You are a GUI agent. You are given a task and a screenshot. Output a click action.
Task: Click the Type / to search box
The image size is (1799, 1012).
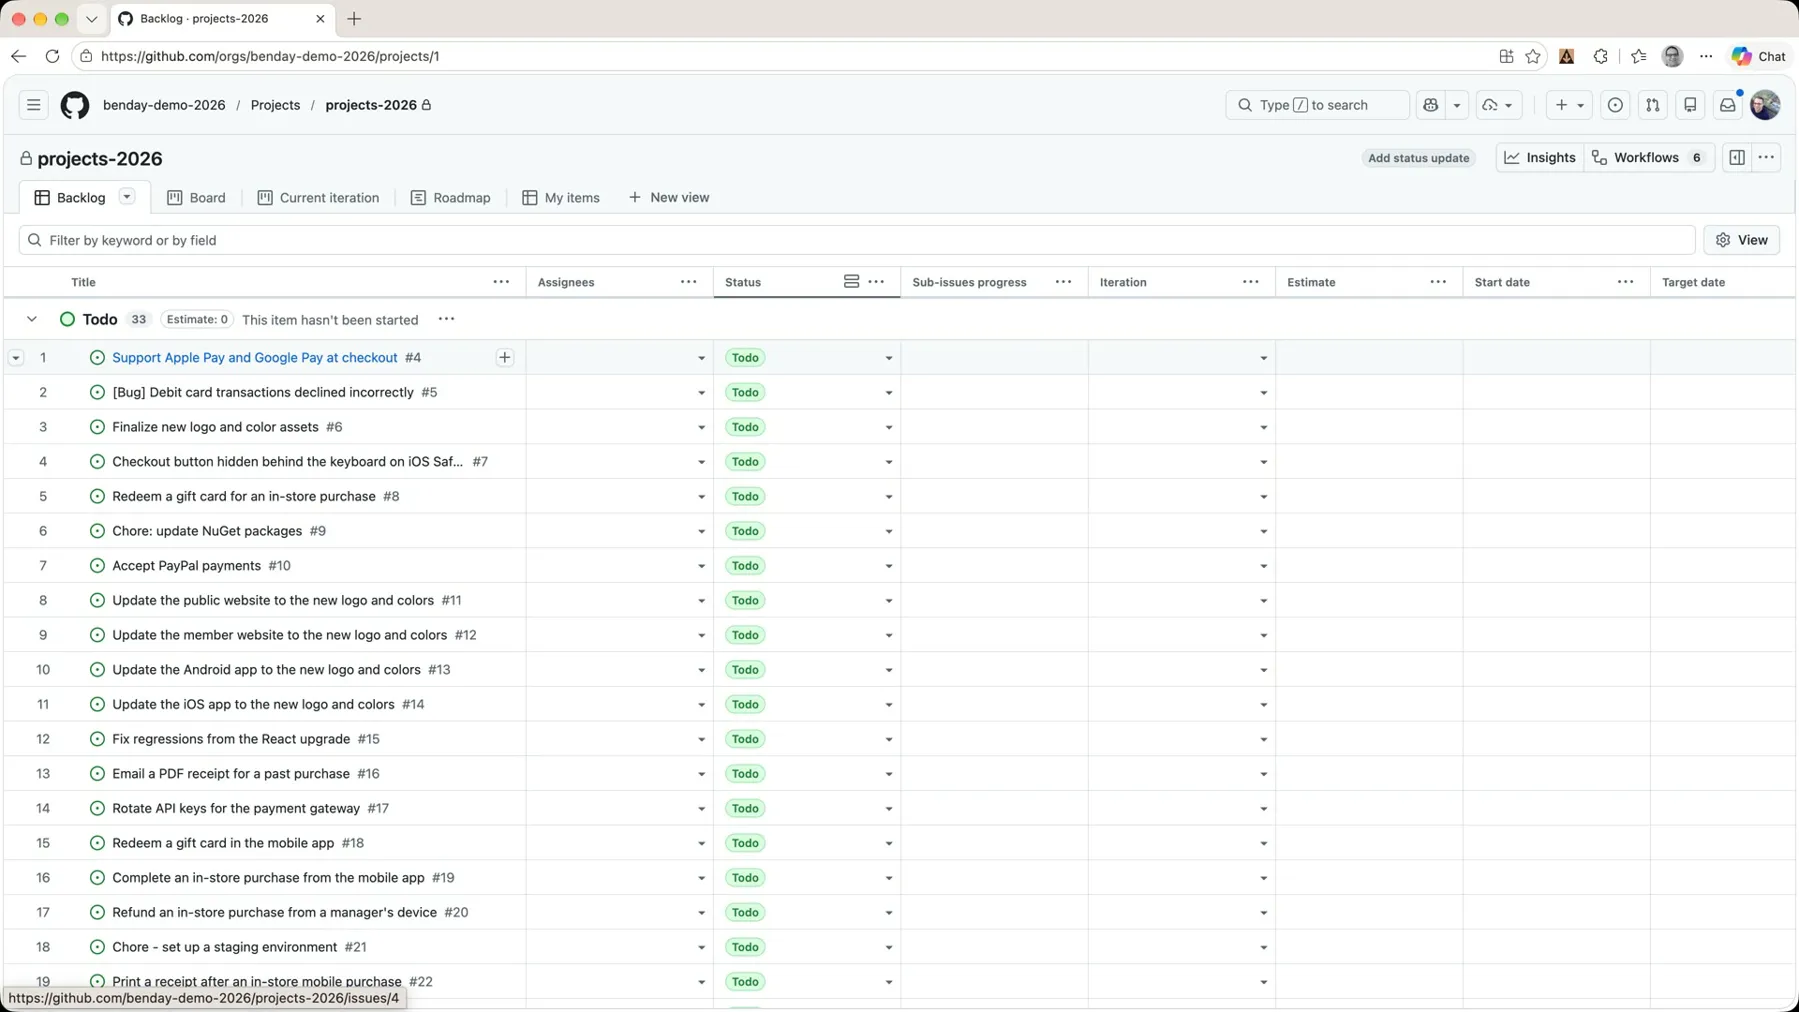click(x=1317, y=105)
